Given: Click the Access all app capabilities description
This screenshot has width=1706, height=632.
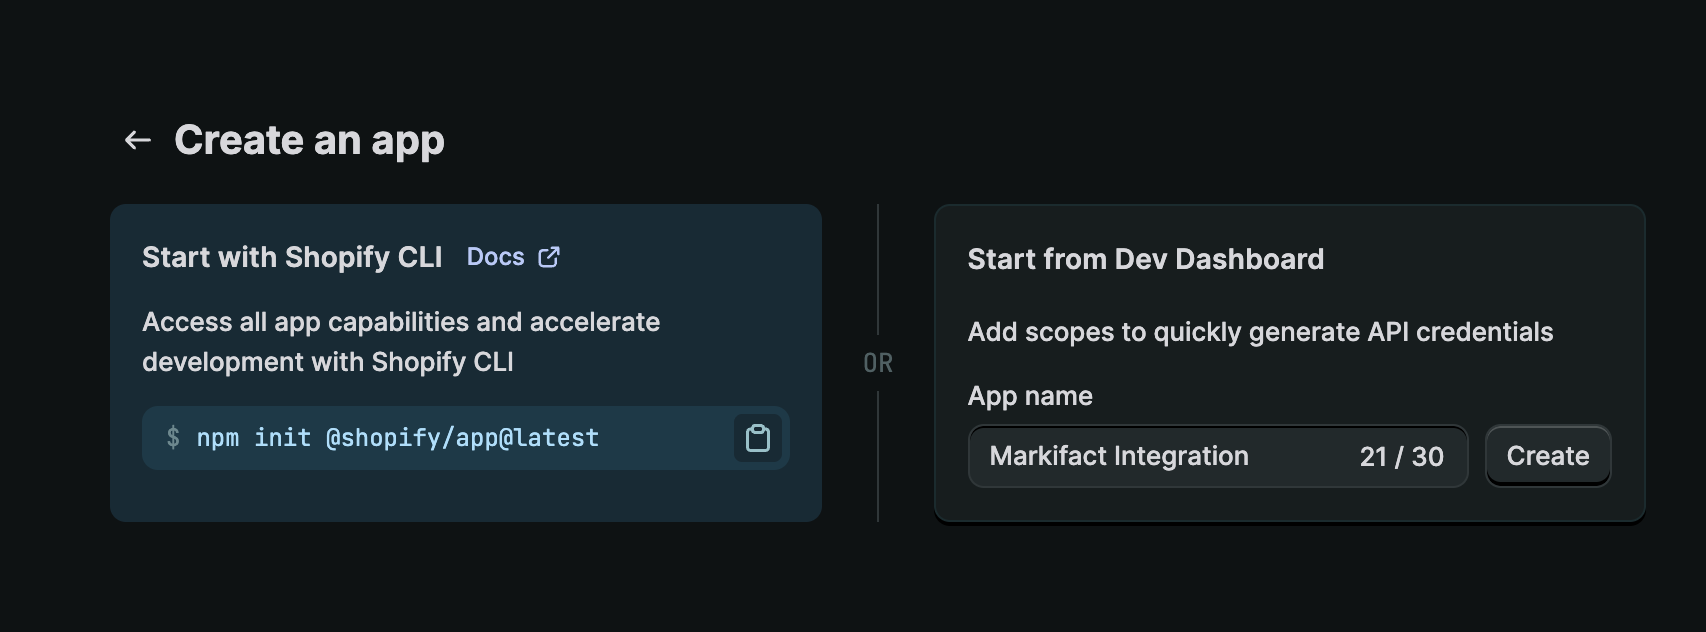Looking at the screenshot, I should [401, 342].
